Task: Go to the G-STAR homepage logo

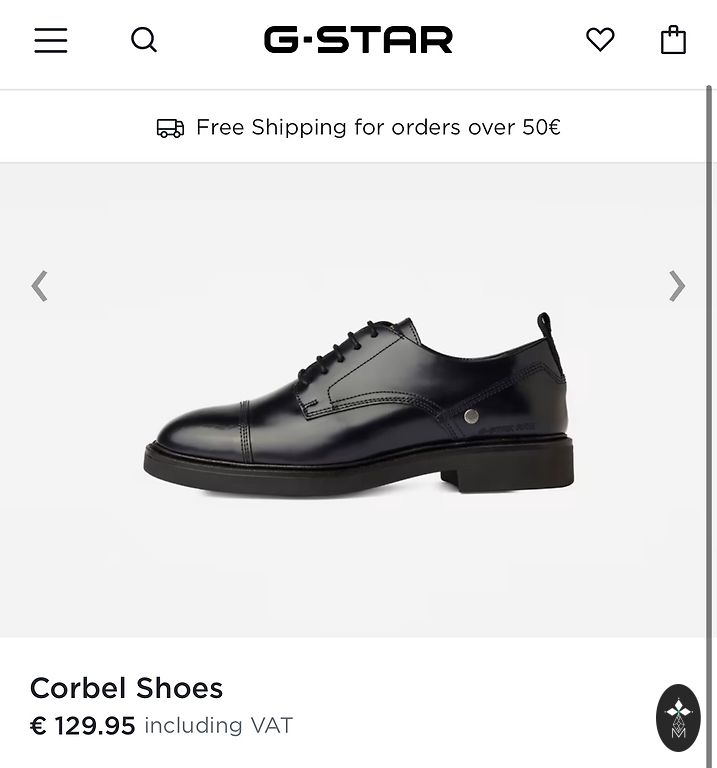Action: tap(358, 40)
